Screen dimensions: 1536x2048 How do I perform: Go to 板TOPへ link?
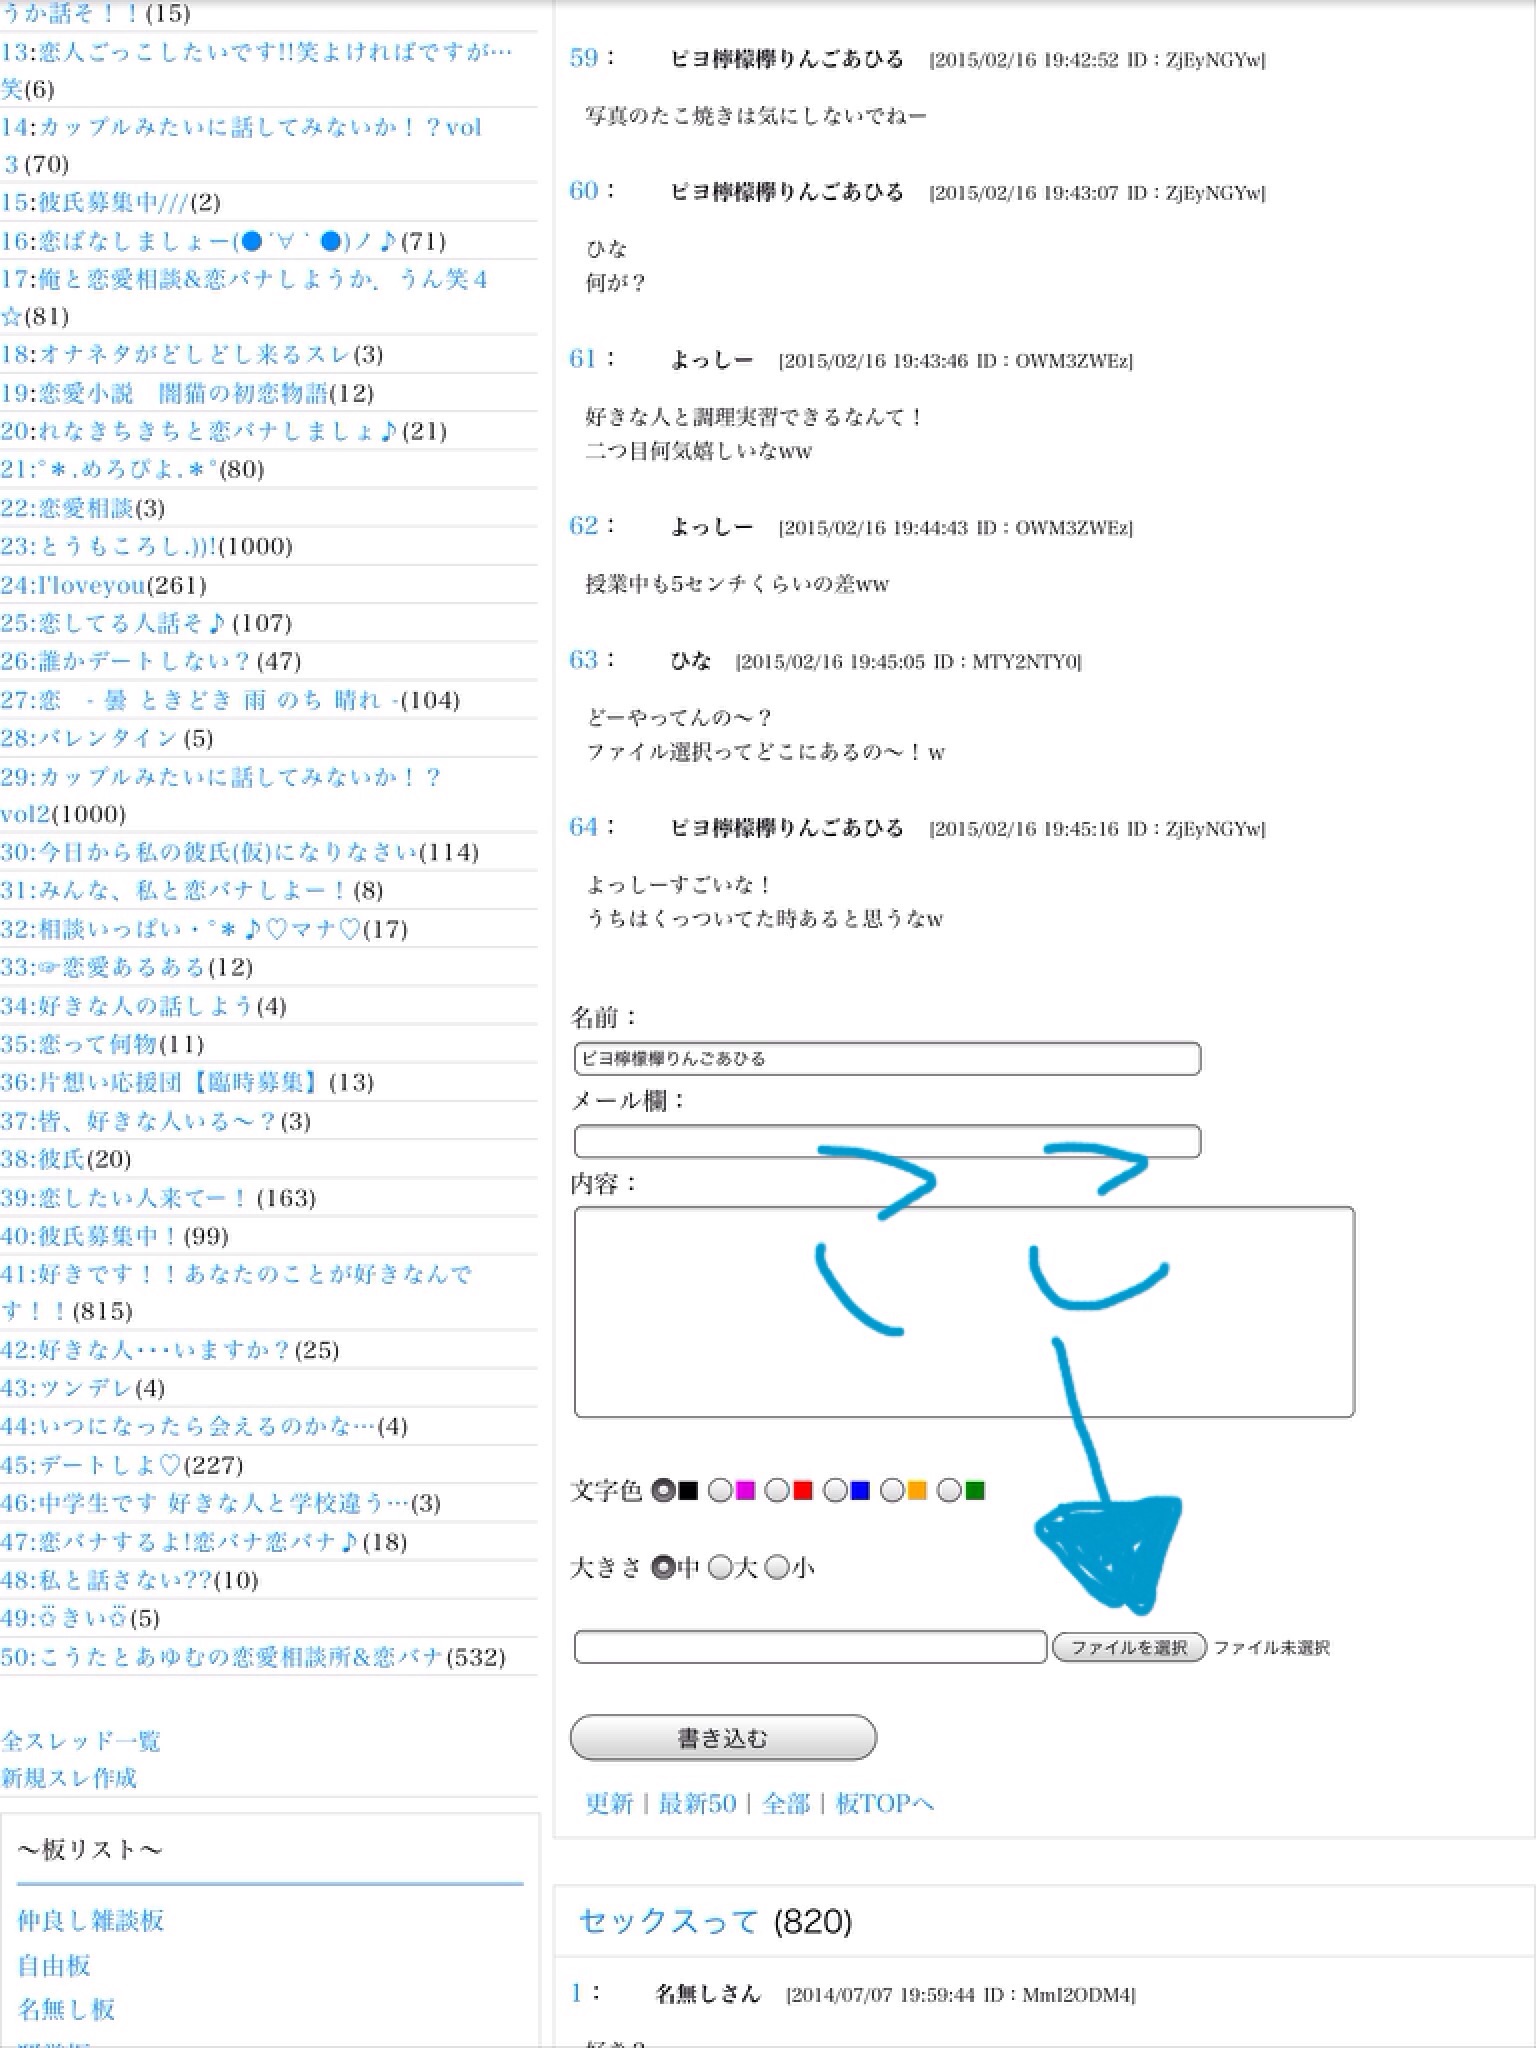[884, 1803]
